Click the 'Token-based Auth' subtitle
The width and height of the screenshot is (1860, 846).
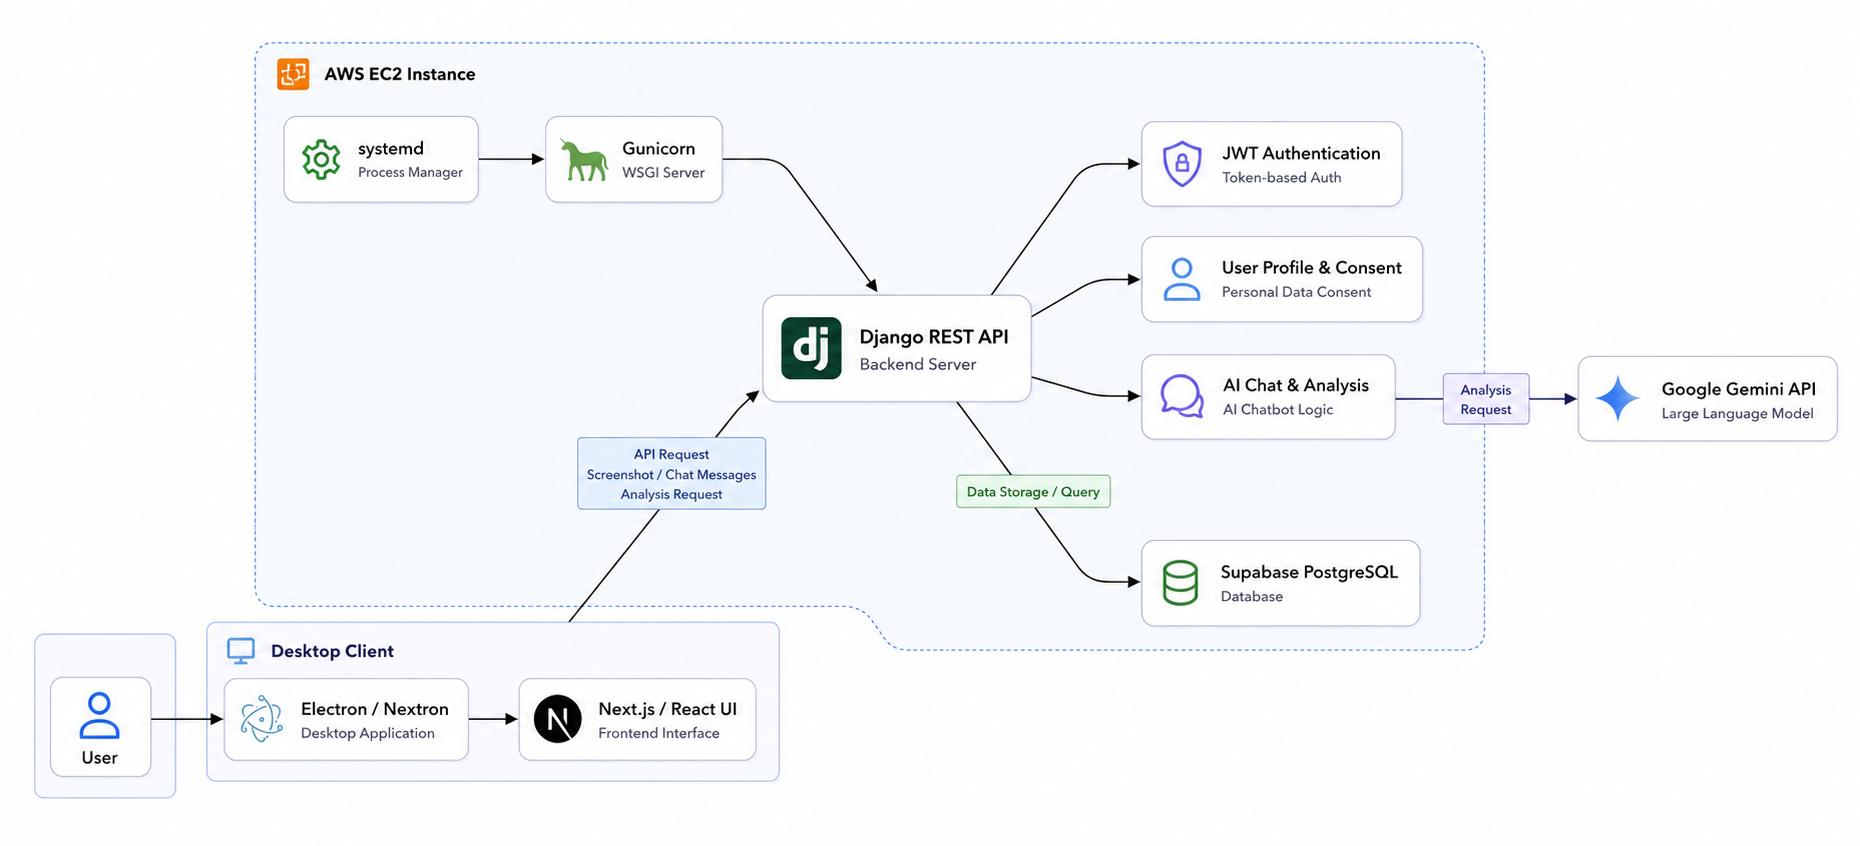tap(1282, 177)
